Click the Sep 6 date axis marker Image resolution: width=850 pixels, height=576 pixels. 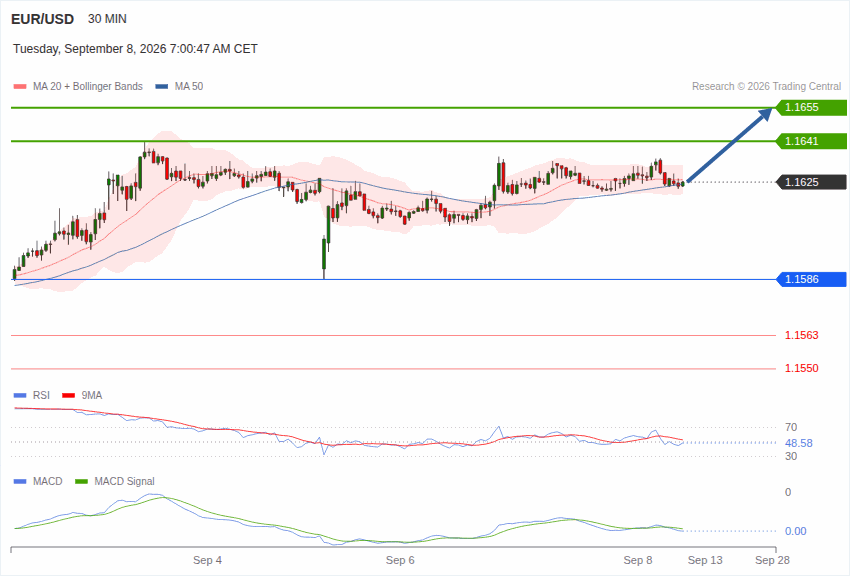click(x=400, y=560)
